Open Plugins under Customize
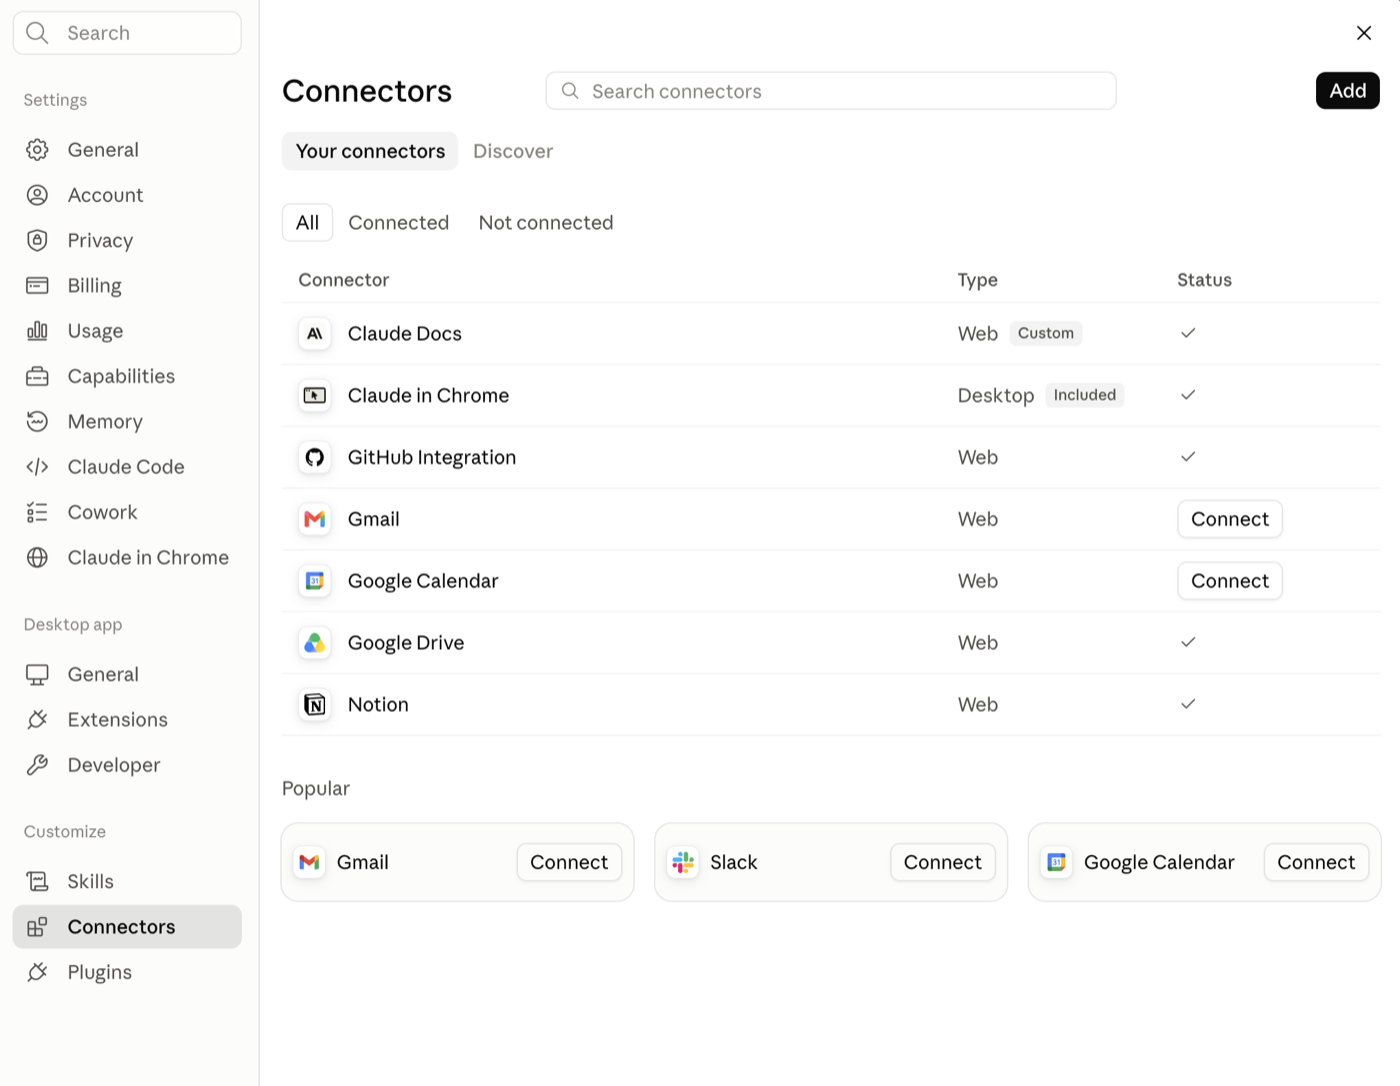This screenshot has height=1086, width=1400. tap(127, 972)
